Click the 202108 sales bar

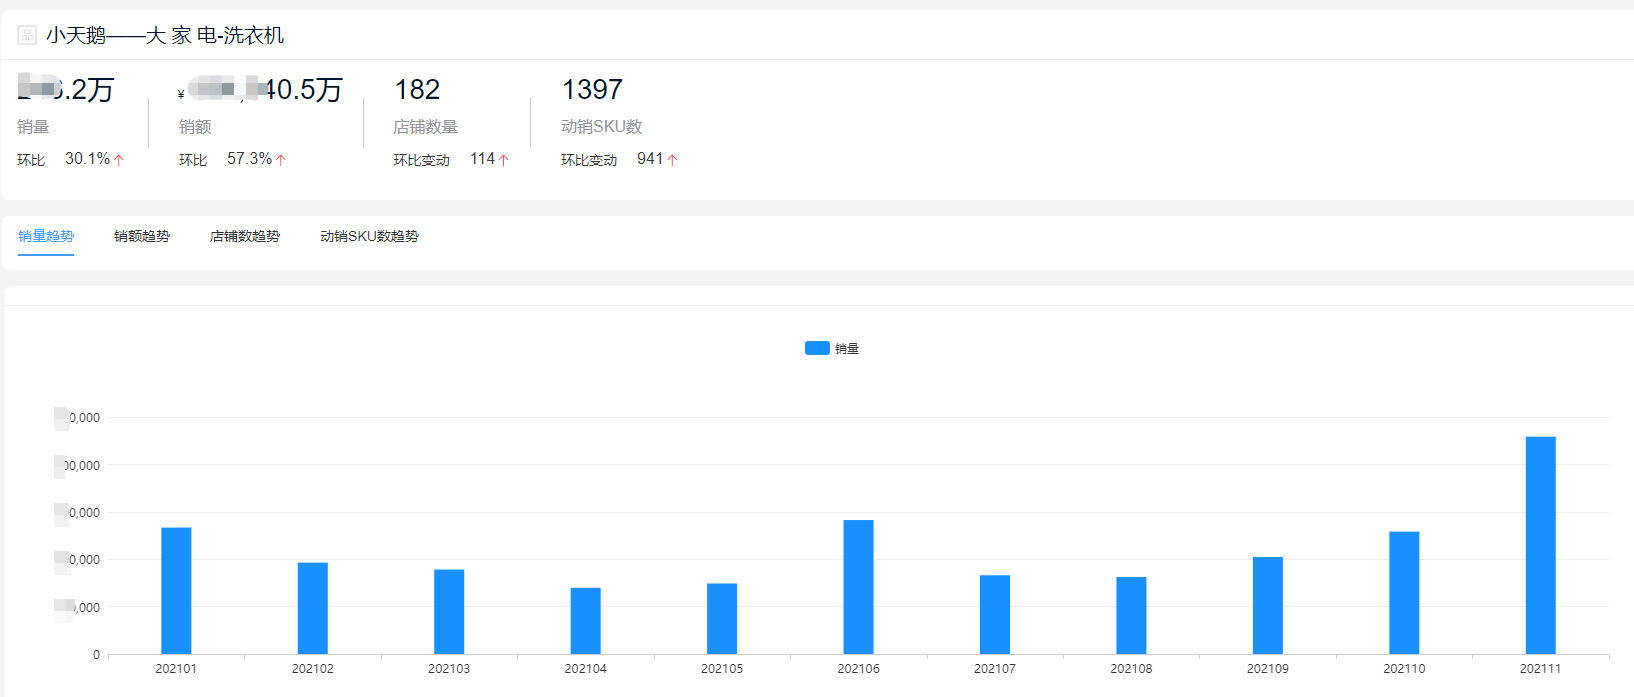[x=1131, y=616]
